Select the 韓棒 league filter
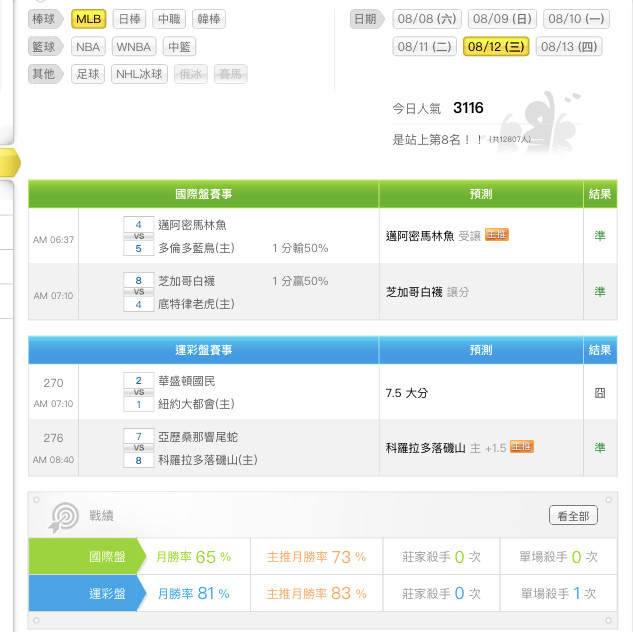The height and width of the screenshot is (632, 633). tap(209, 19)
